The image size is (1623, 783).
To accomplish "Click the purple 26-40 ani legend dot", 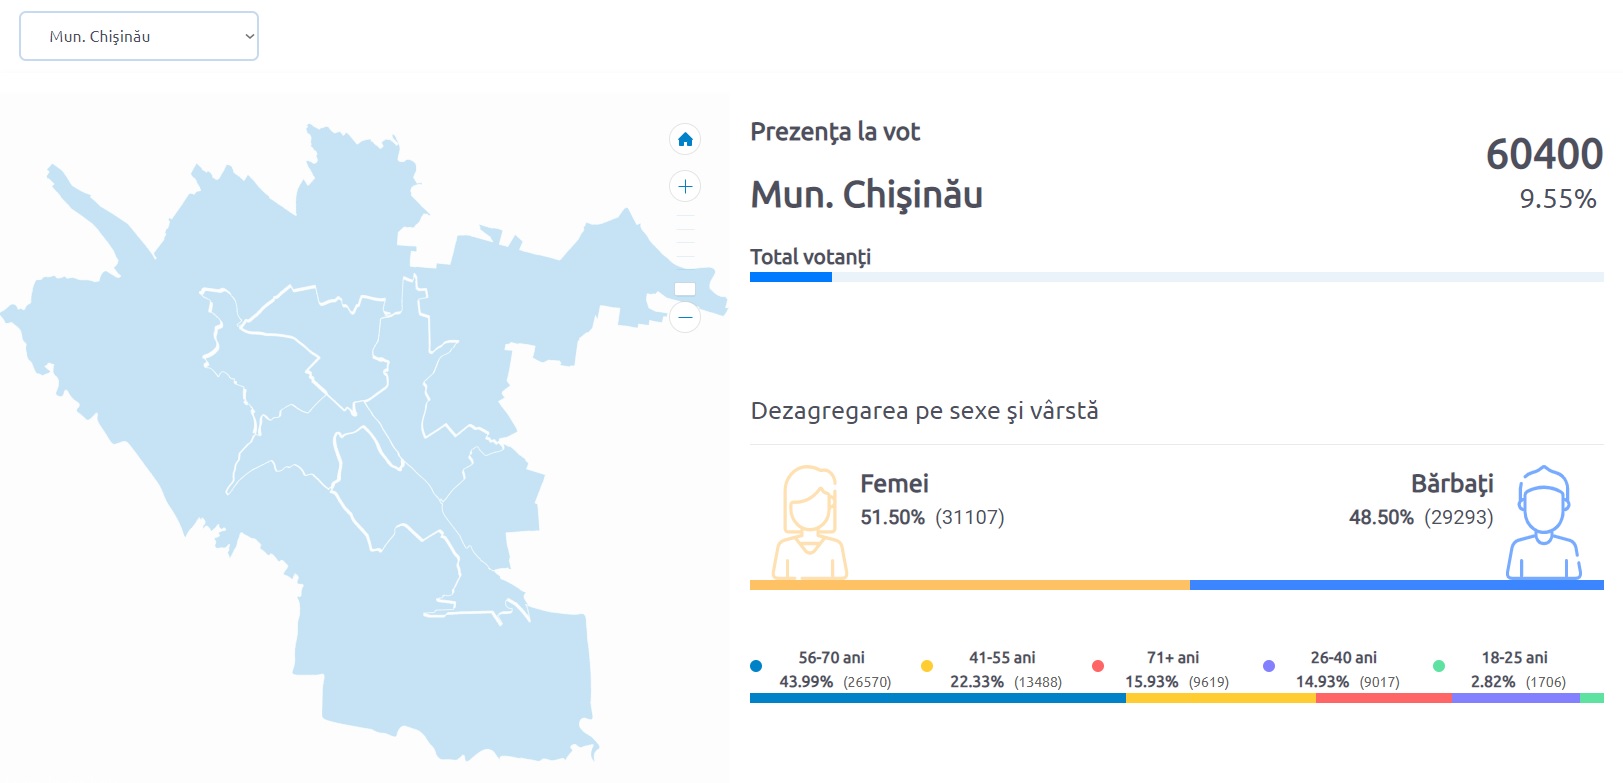I will (1269, 666).
